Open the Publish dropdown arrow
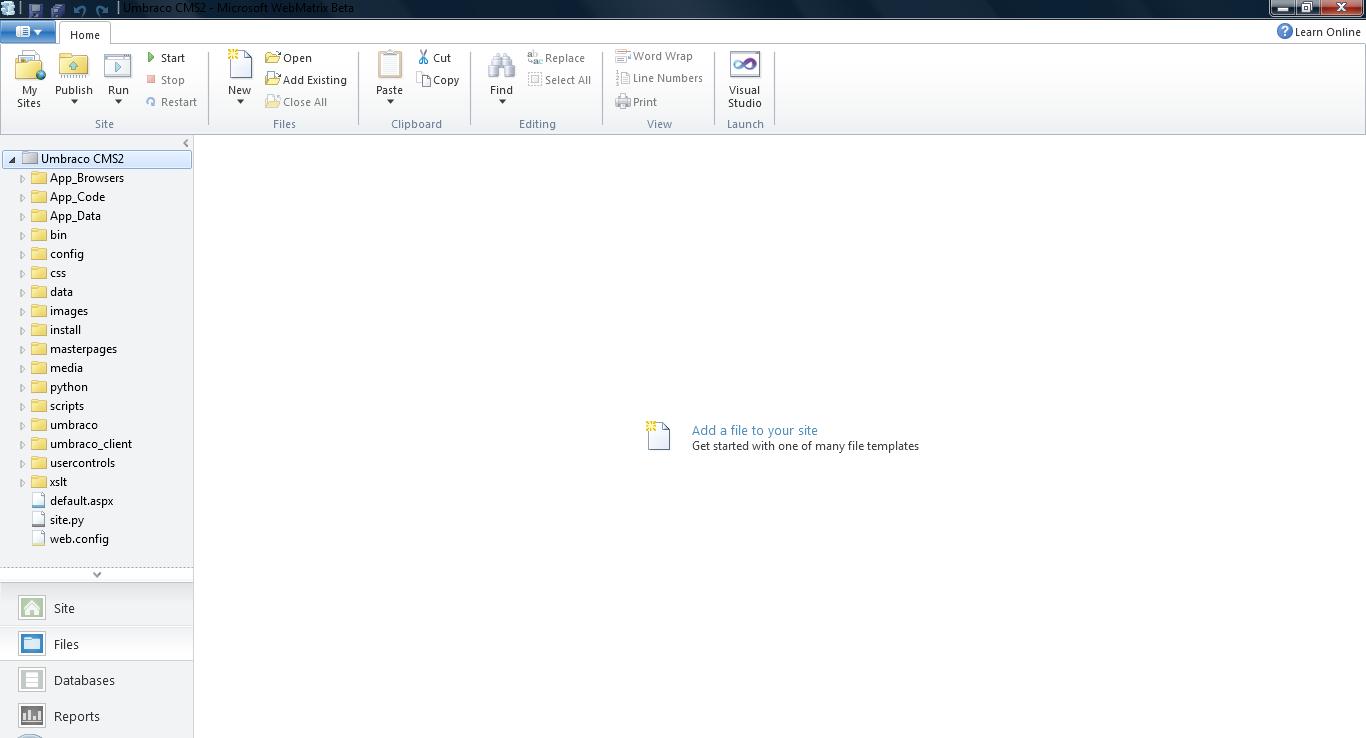Screen dimensions: 1366x738 [73, 102]
